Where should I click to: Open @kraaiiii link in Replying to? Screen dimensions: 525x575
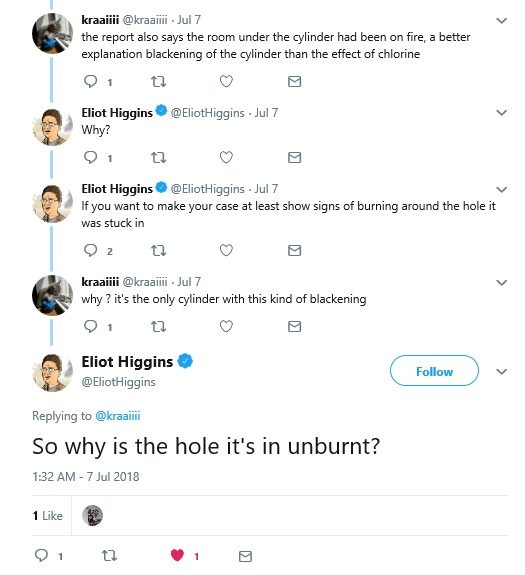click(118, 416)
